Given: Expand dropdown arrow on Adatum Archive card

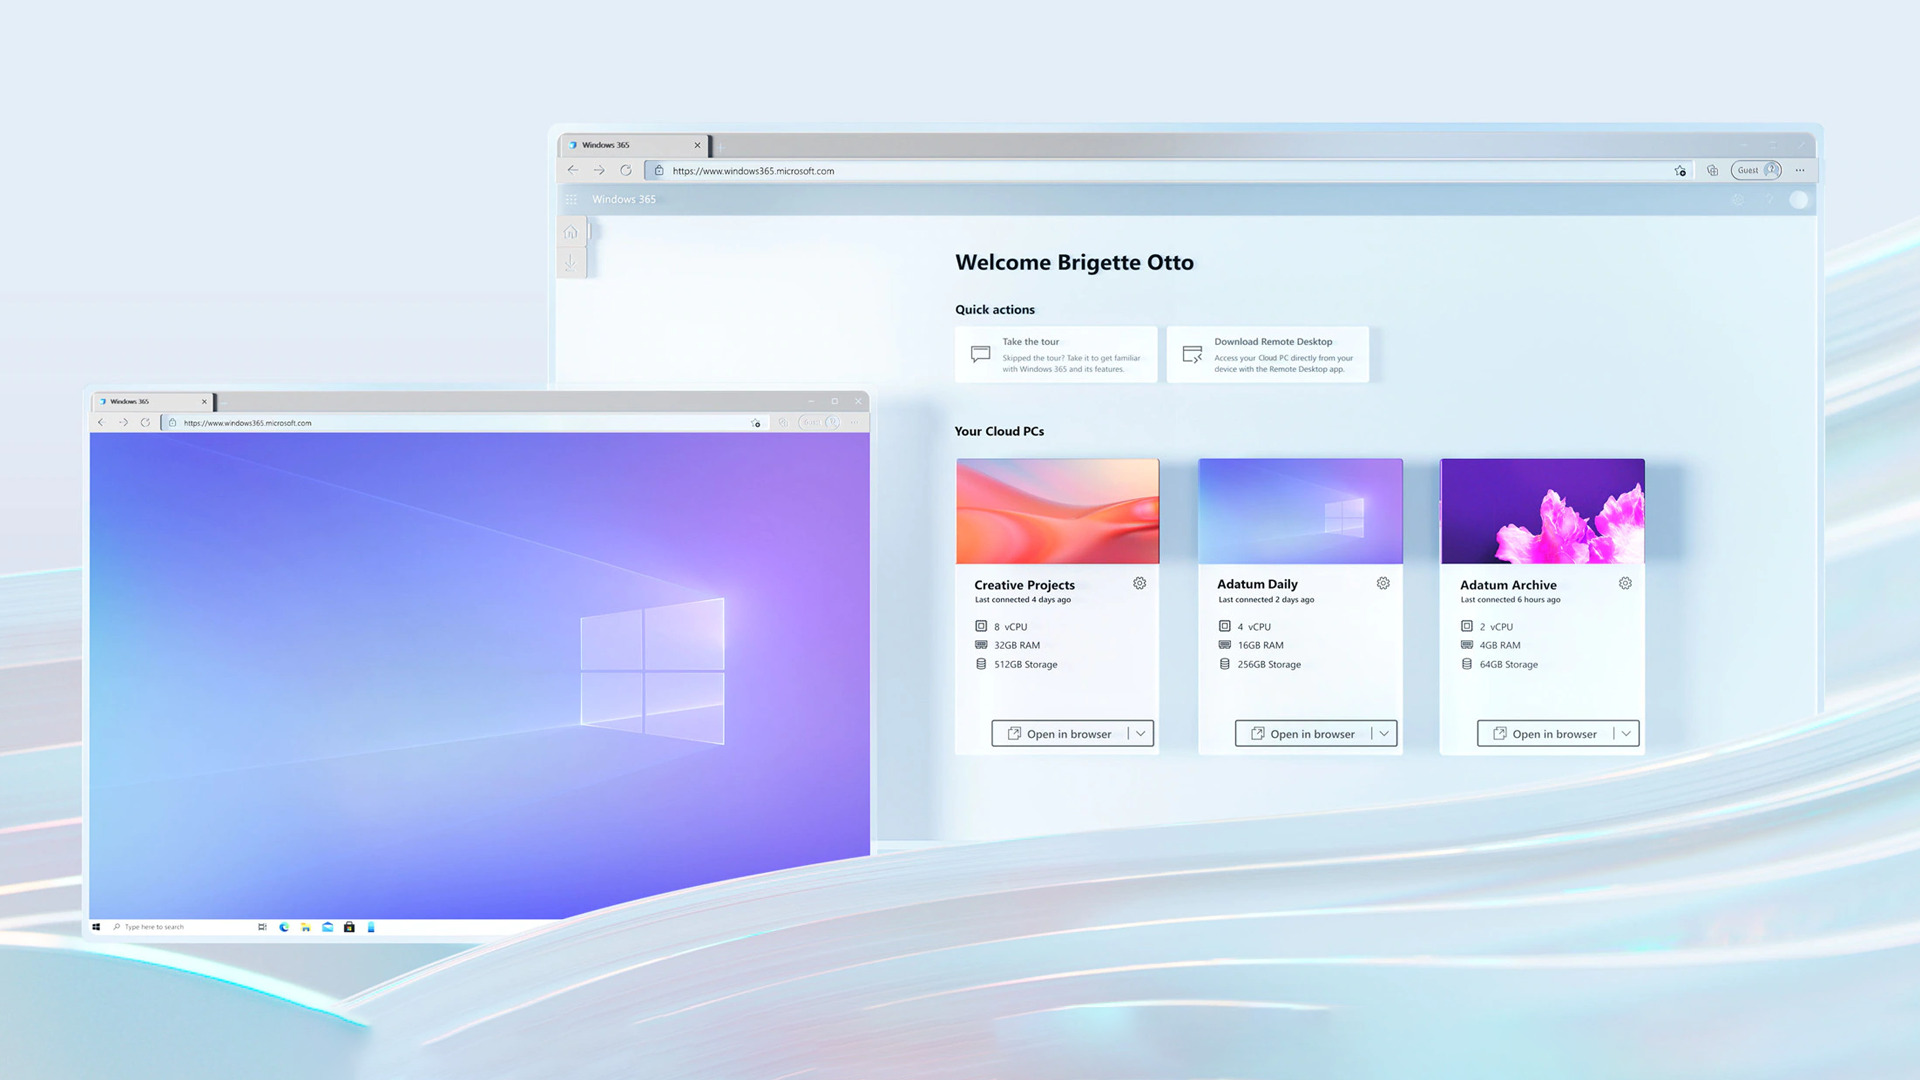Looking at the screenshot, I should [x=1627, y=734].
